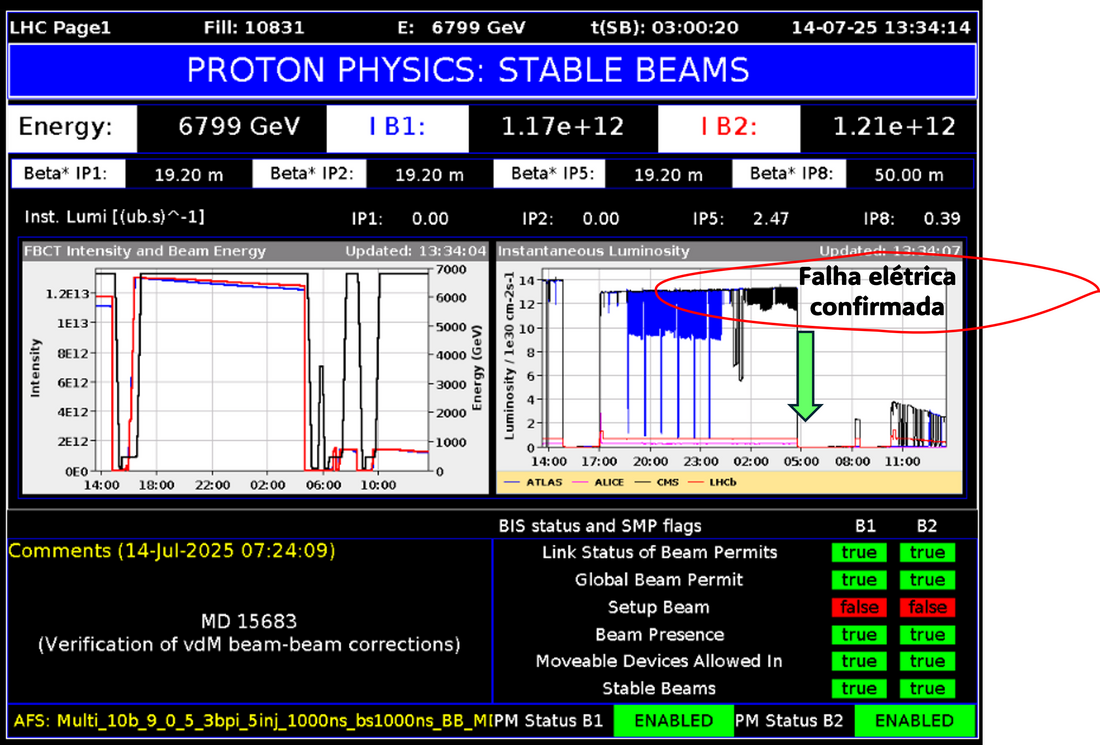The image size is (1100, 745).
Task: Click the red Setup Beam B1 false indicator
Action: (x=859, y=607)
